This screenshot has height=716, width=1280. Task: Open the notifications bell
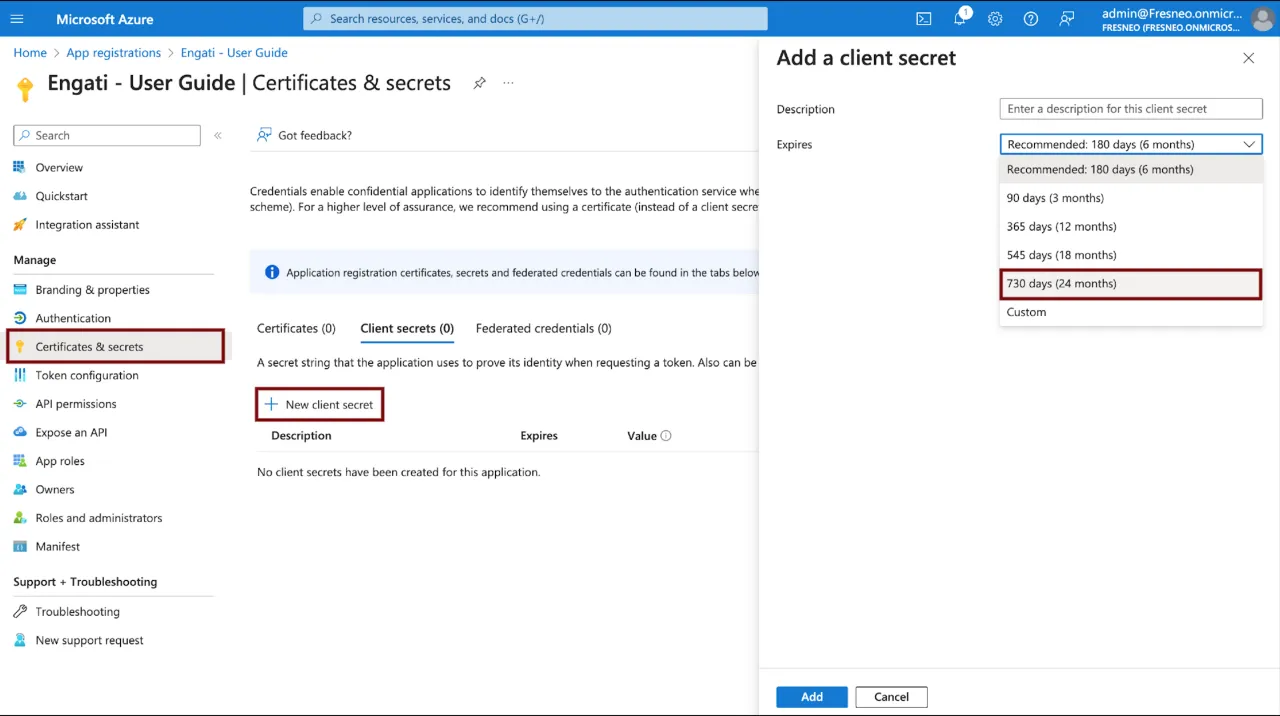pyautogui.click(x=959, y=19)
